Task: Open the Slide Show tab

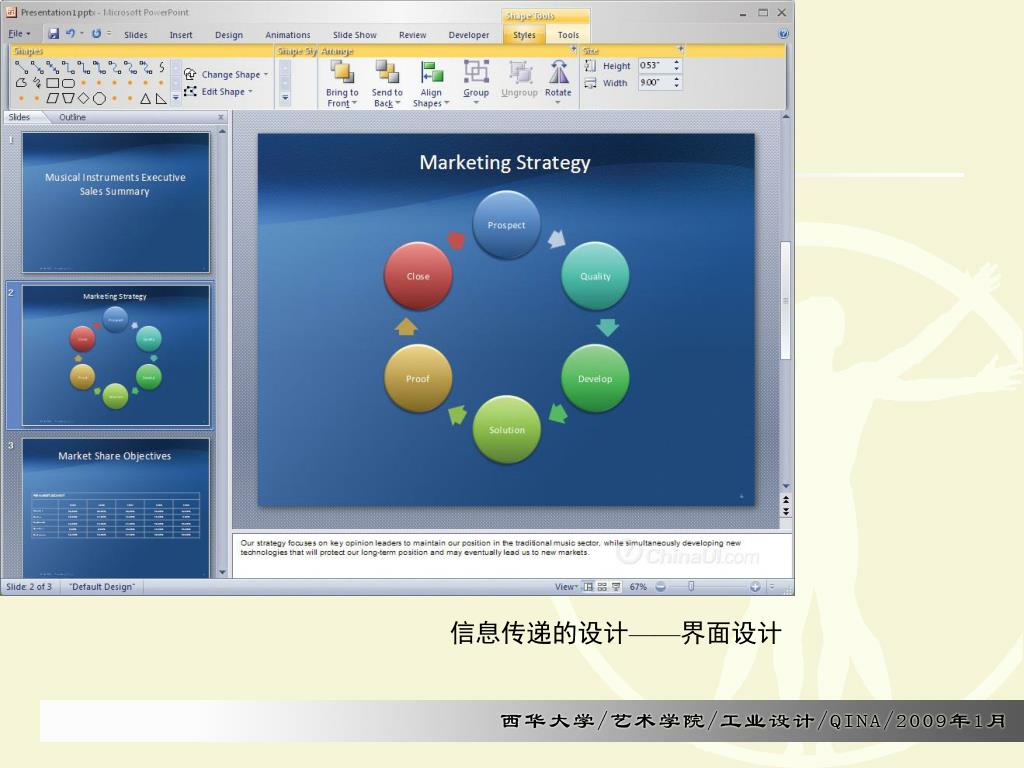Action: tap(355, 35)
